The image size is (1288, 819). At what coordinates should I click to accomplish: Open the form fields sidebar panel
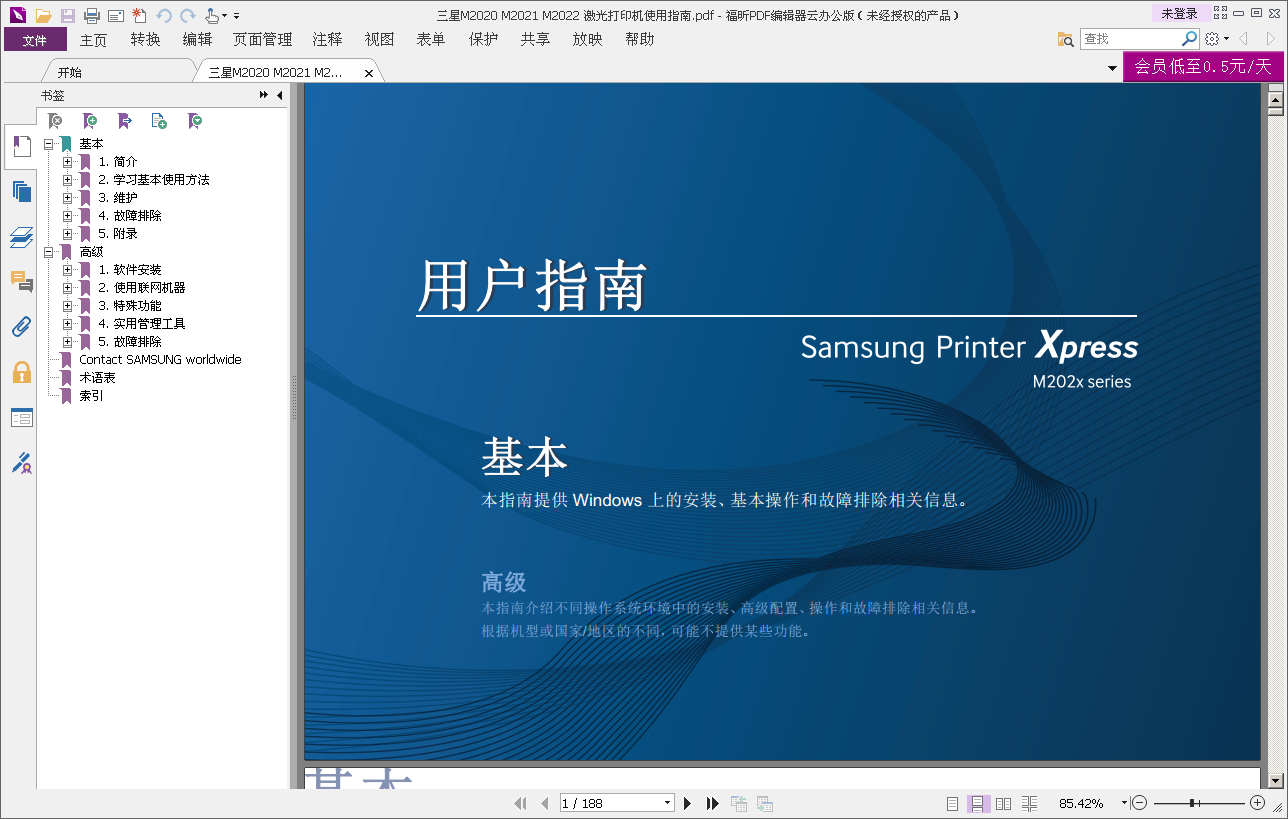pos(21,417)
